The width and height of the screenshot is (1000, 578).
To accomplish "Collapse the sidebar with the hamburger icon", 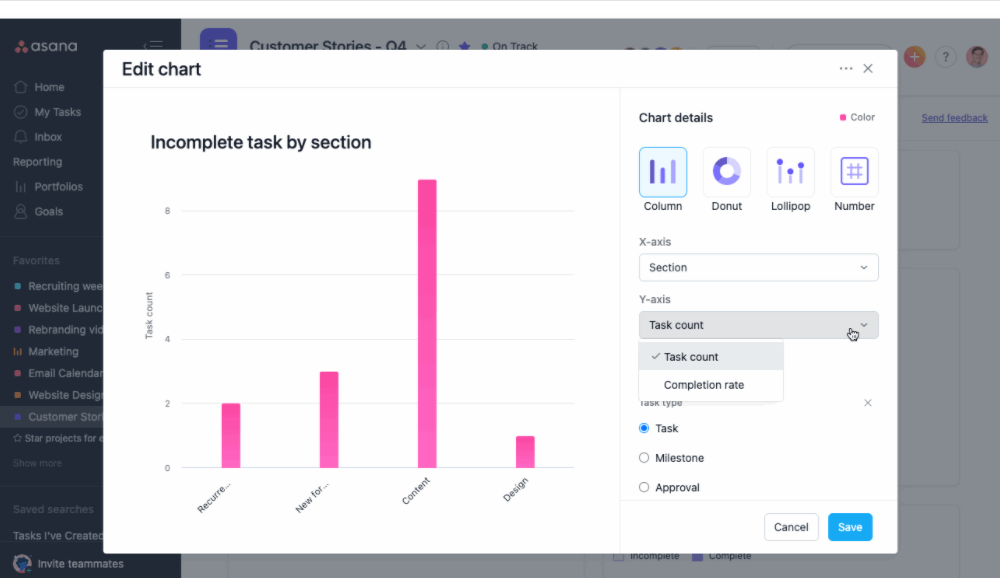I will pos(153,45).
